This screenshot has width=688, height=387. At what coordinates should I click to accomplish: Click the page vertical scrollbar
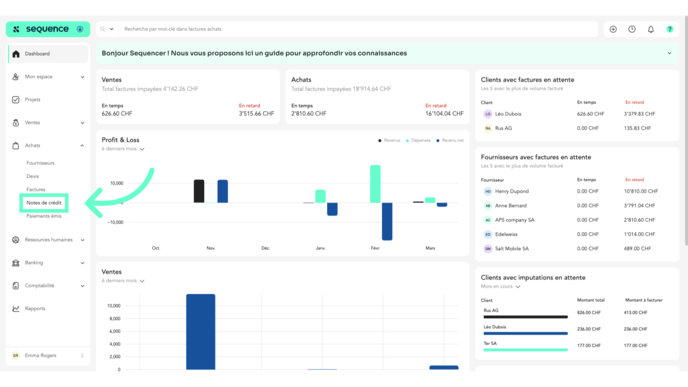(x=686, y=132)
